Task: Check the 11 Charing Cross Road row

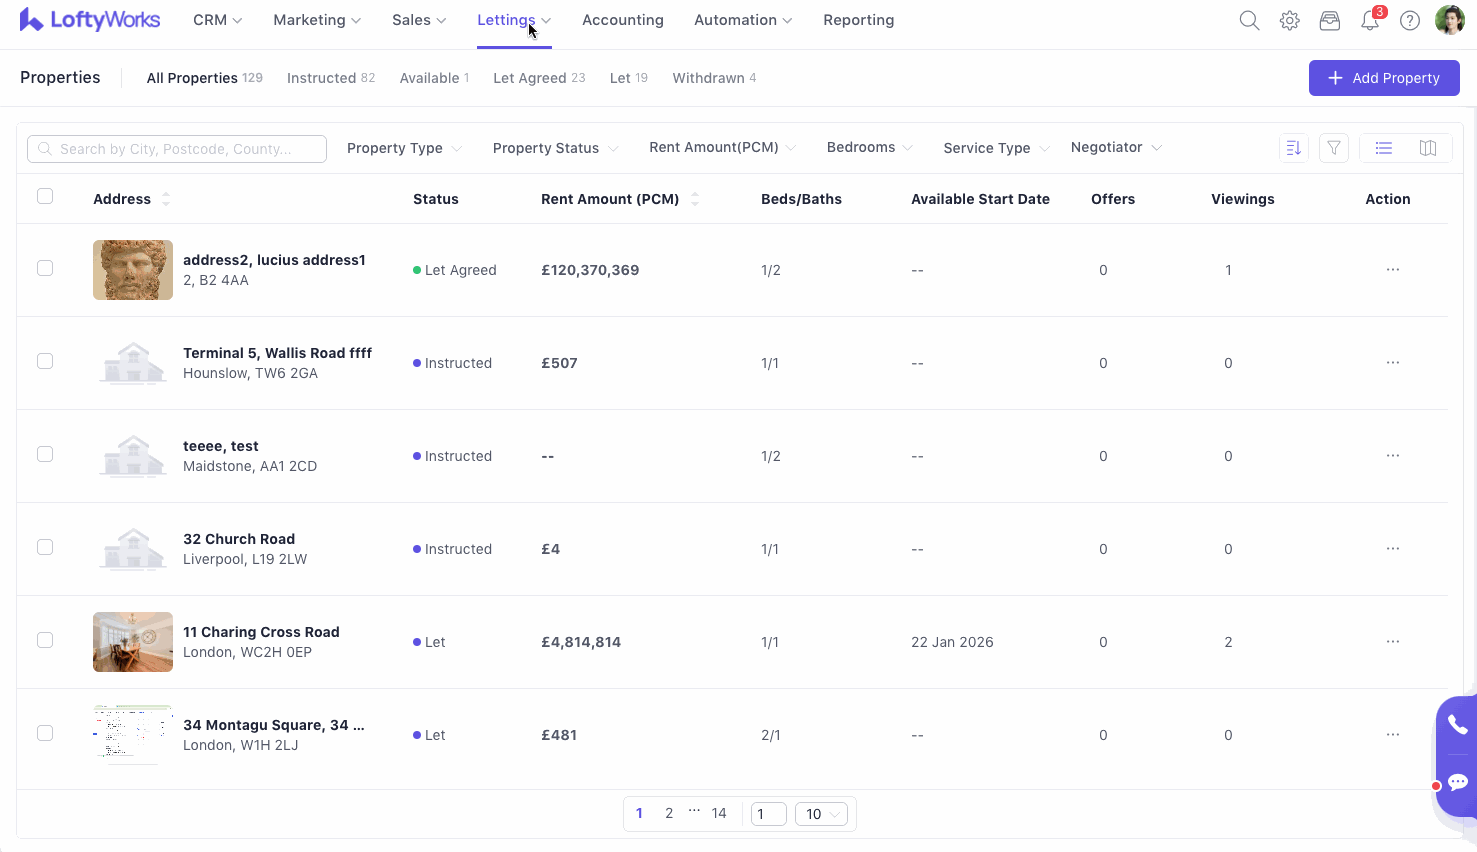Action: [x=45, y=640]
